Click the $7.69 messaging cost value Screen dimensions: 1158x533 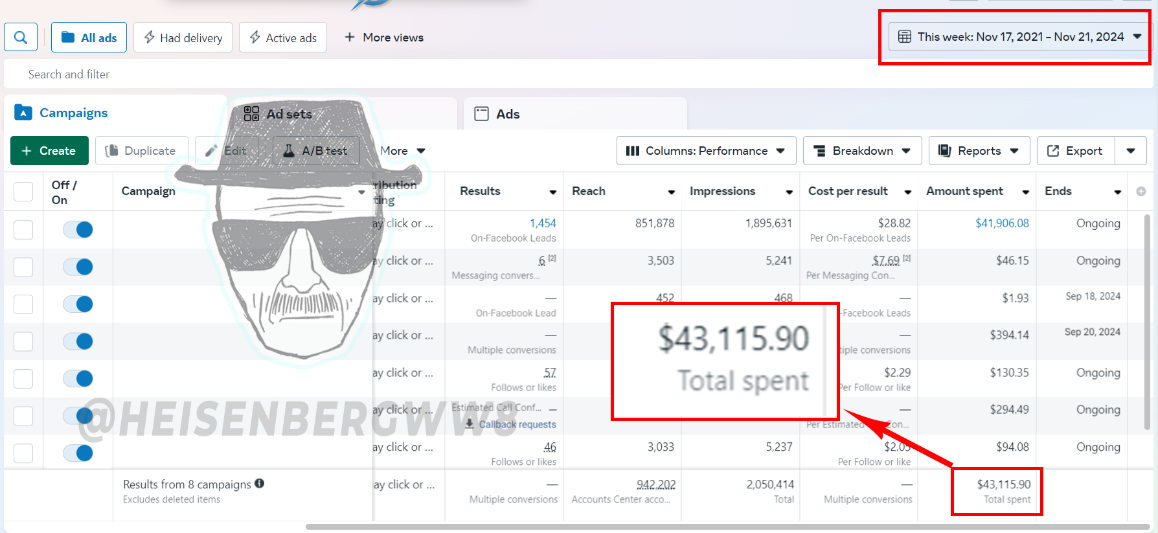[885, 260]
